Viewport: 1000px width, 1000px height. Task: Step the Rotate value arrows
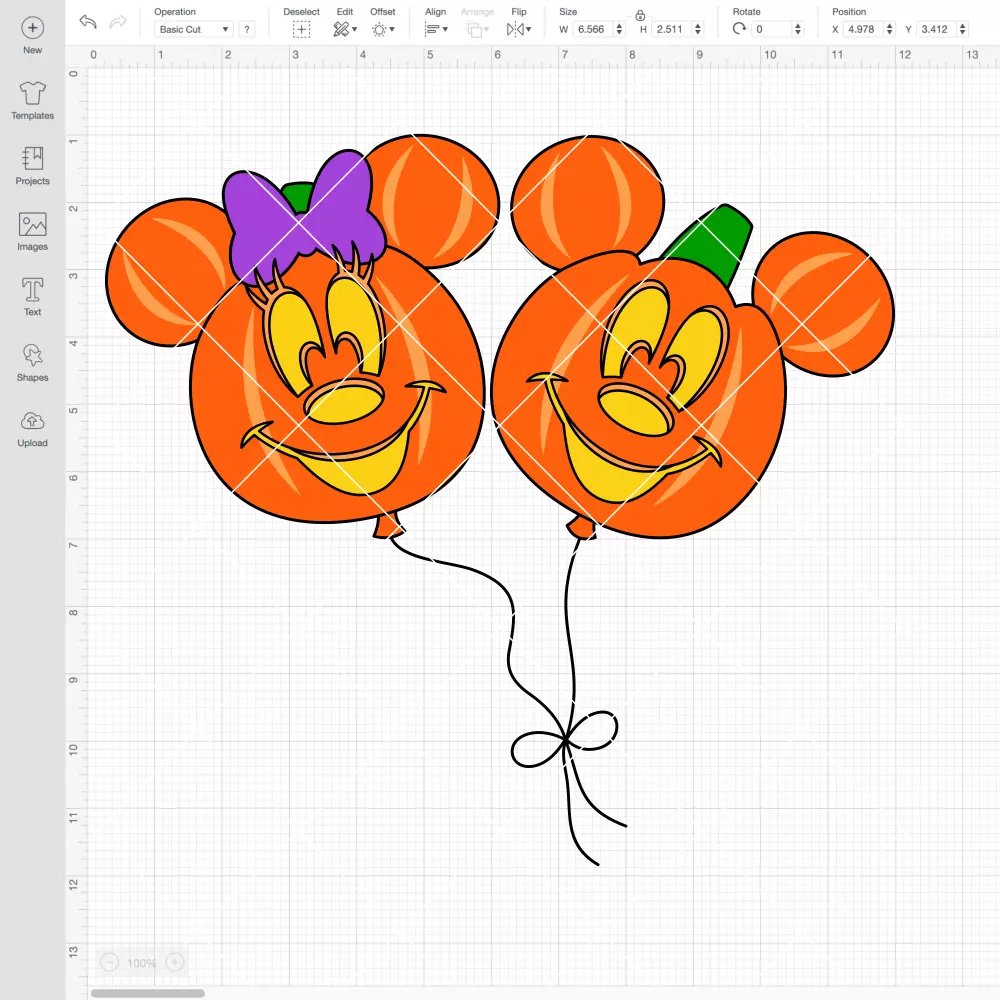click(x=797, y=29)
